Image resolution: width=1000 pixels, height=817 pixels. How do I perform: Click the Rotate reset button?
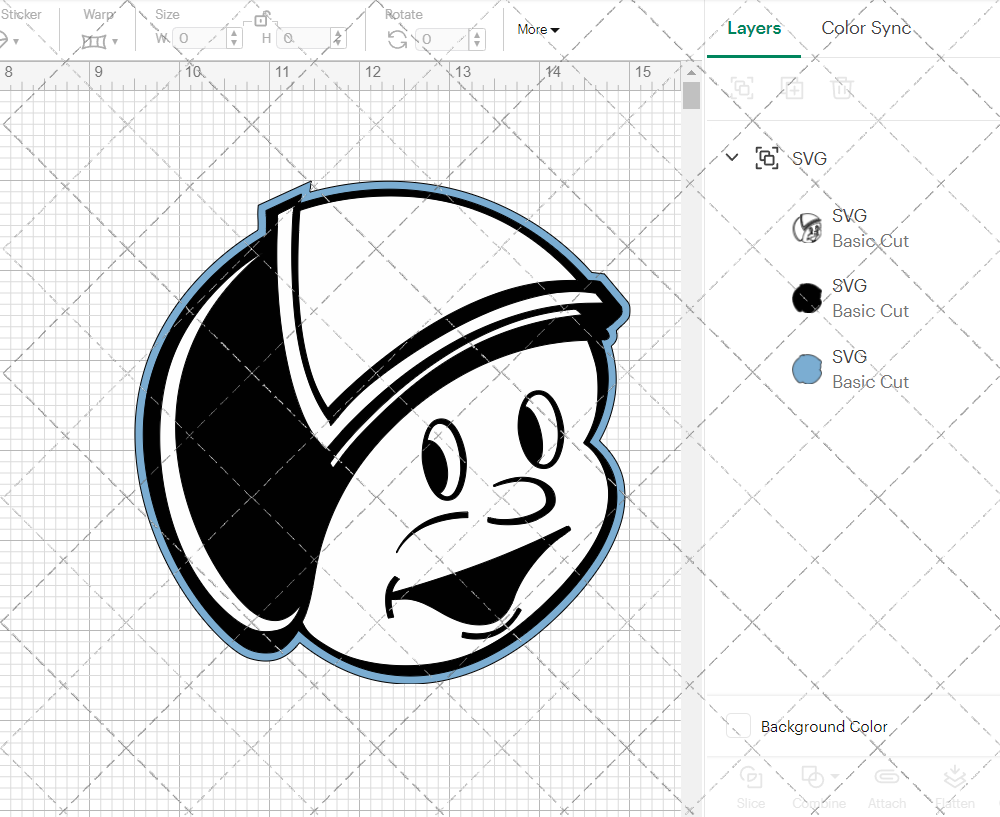(397, 40)
